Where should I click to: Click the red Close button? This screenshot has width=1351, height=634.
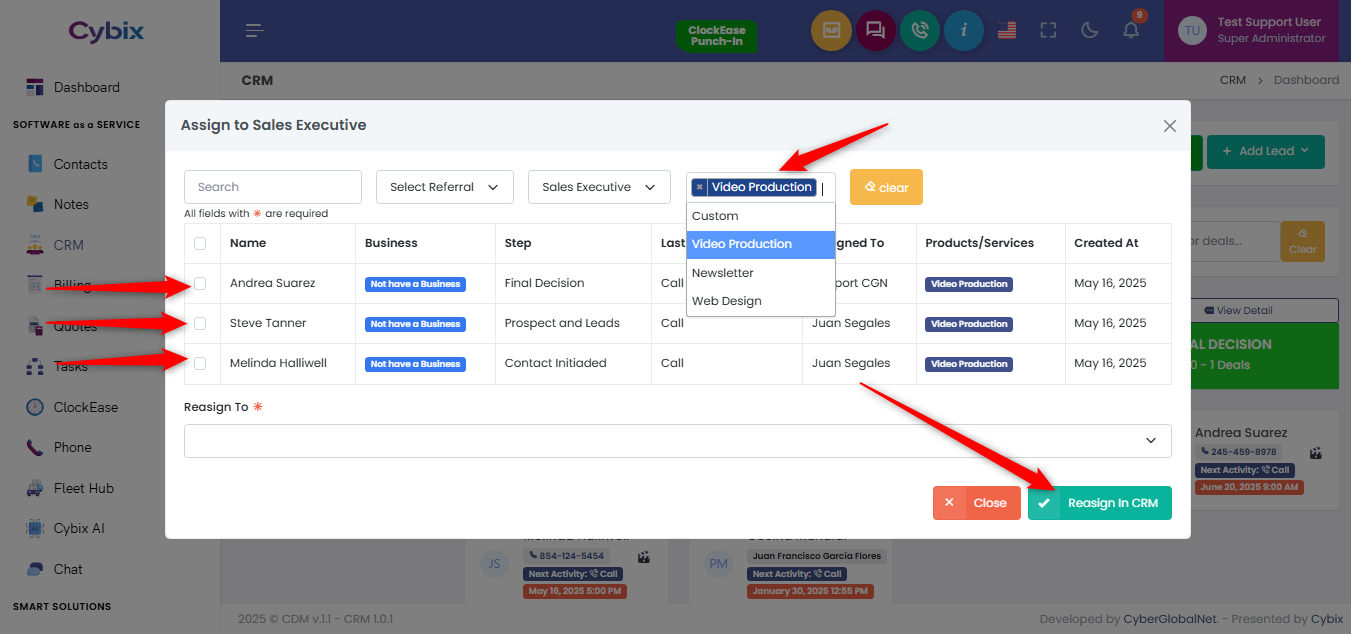click(x=977, y=503)
